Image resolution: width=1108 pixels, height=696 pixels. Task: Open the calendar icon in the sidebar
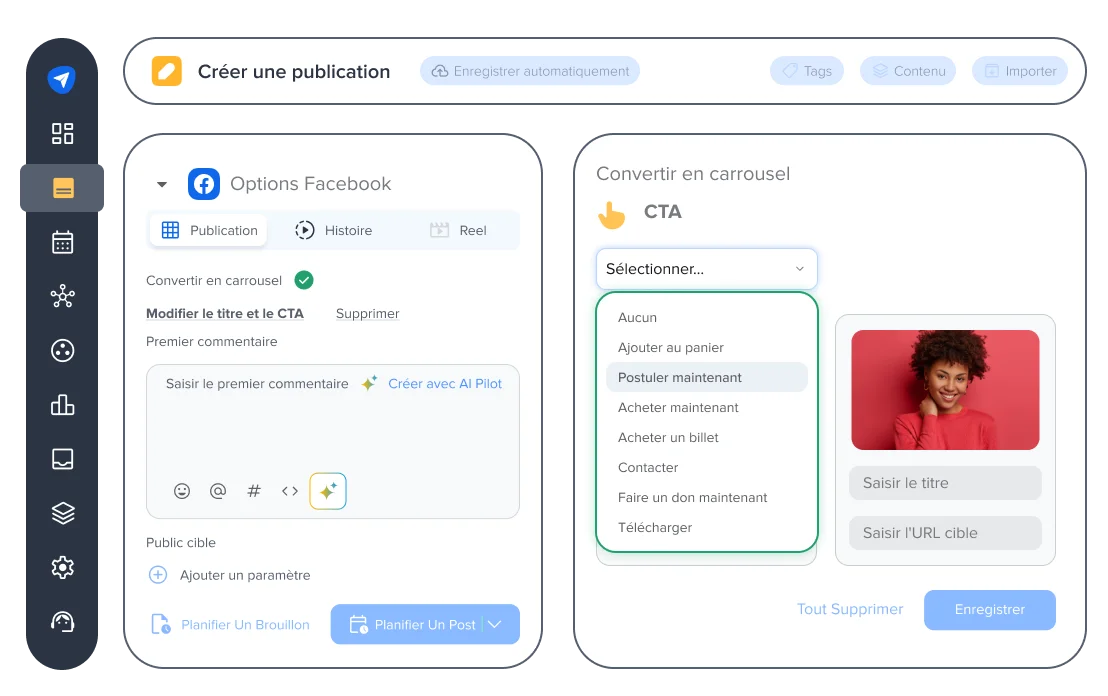pyautogui.click(x=63, y=241)
